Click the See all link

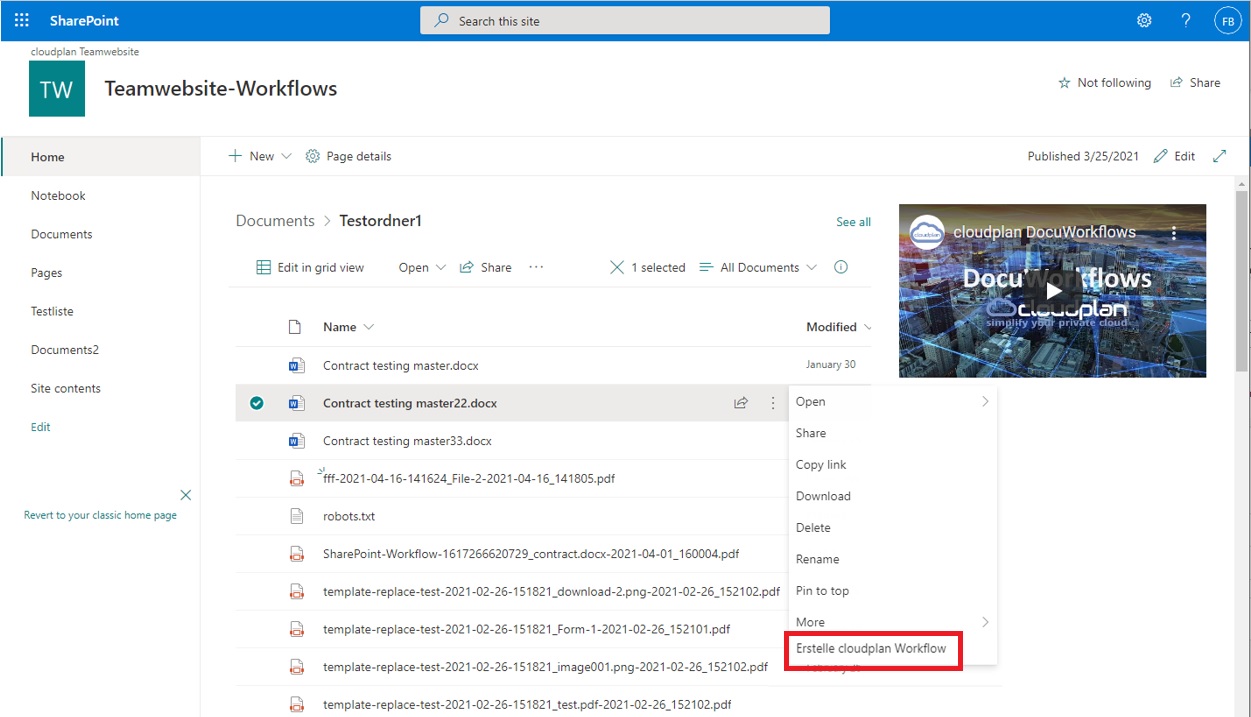point(853,221)
